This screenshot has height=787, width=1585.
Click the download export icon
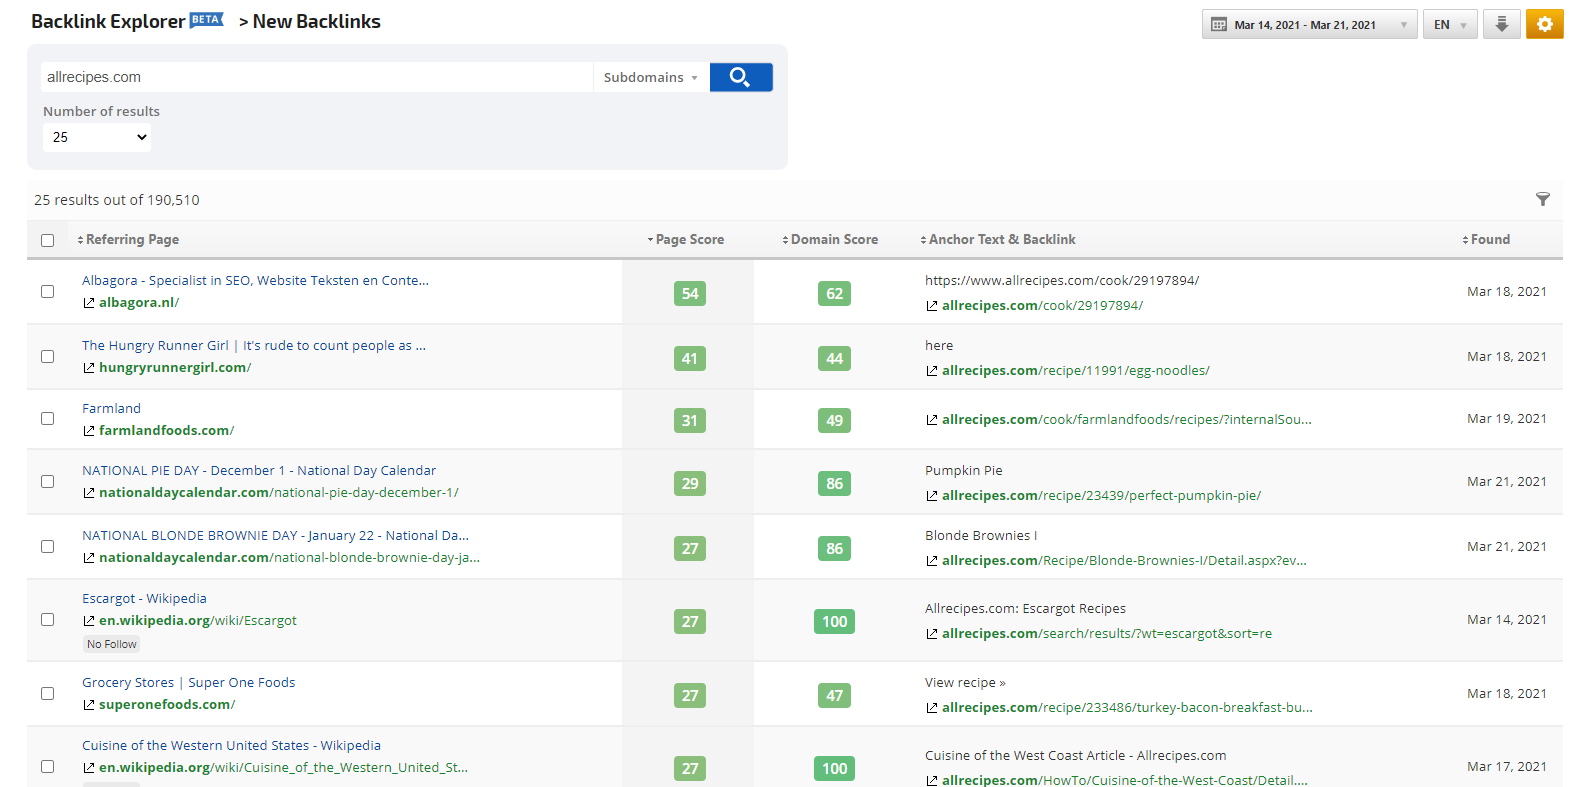click(x=1501, y=24)
